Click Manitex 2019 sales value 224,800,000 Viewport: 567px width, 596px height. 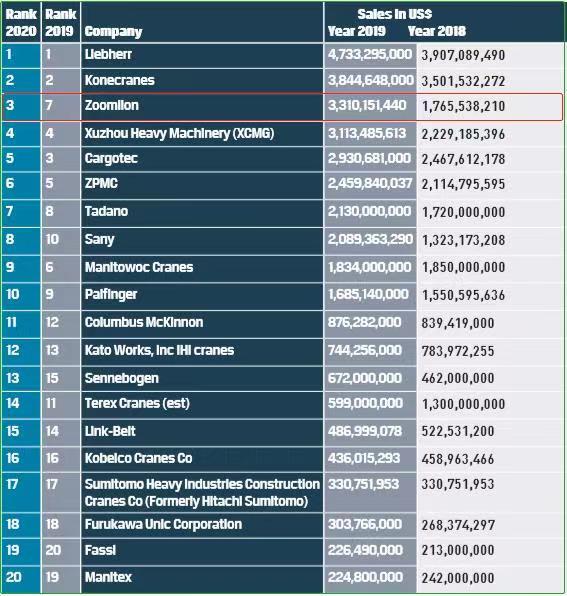[365, 577]
